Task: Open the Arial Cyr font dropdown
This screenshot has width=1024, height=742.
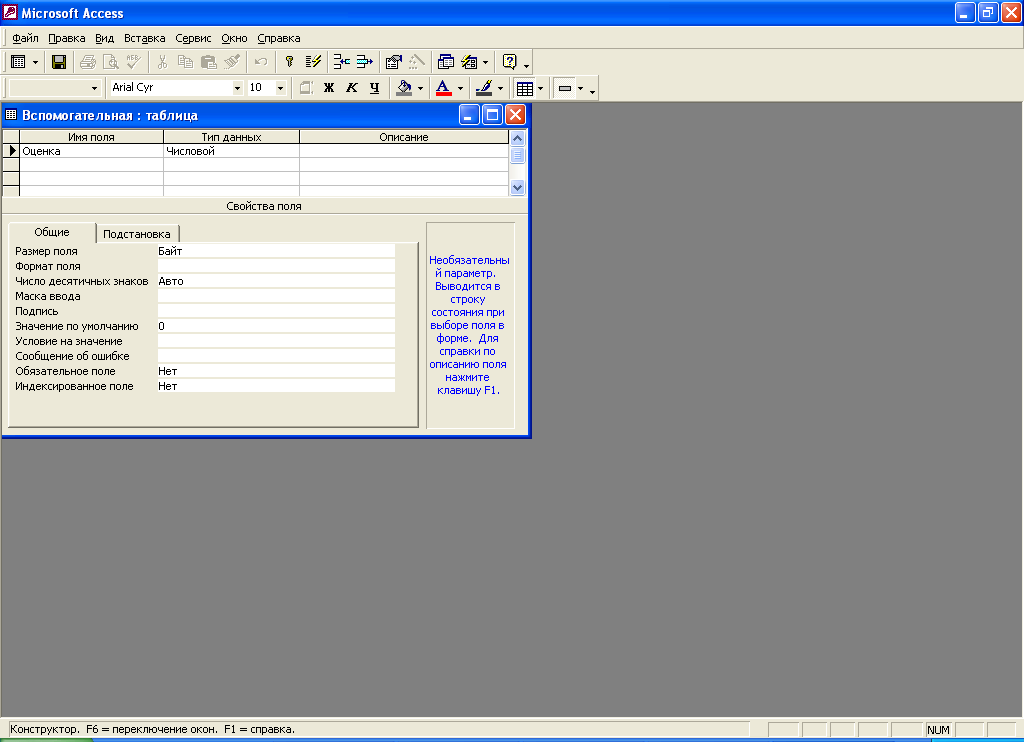Action: point(238,88)
